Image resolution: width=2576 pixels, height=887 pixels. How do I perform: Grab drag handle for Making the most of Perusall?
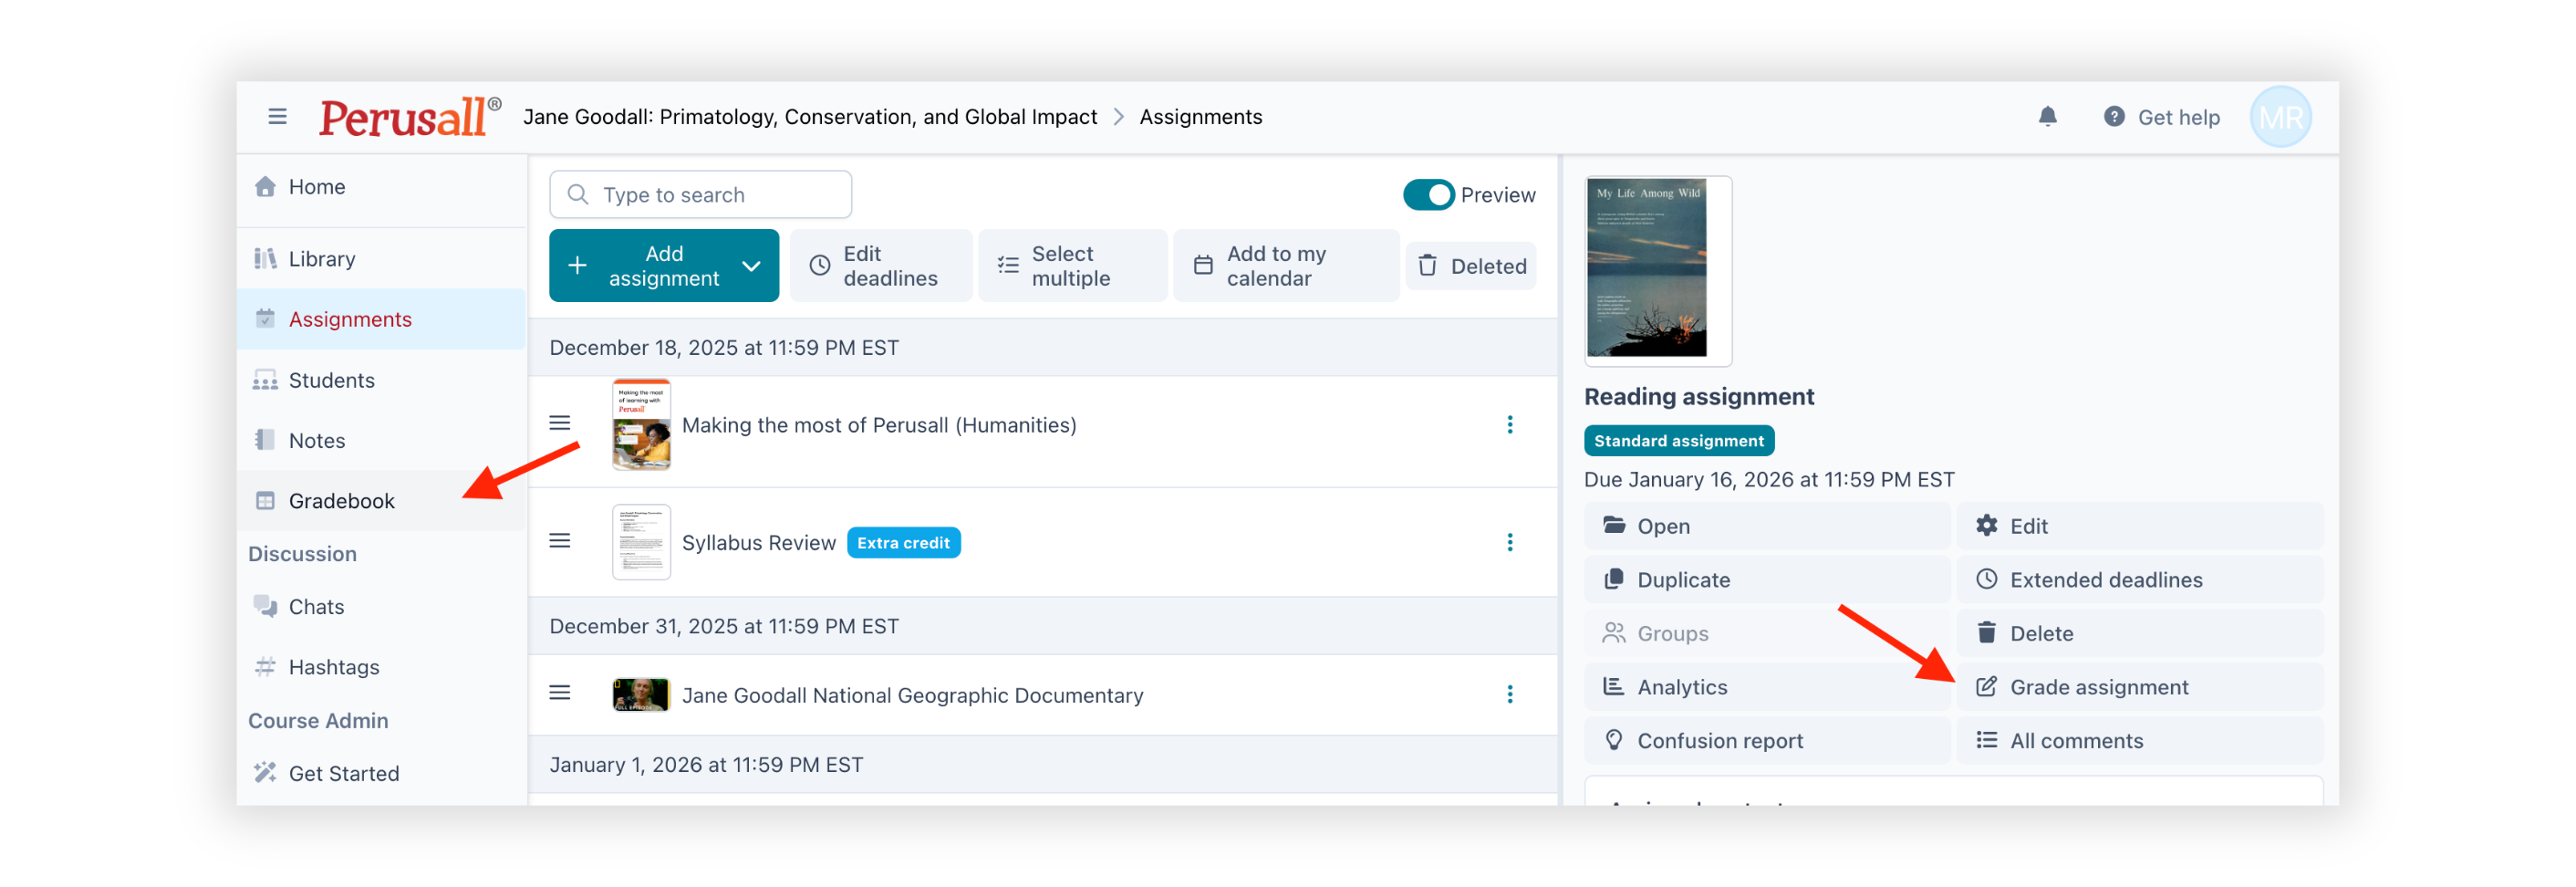[560, 424]
